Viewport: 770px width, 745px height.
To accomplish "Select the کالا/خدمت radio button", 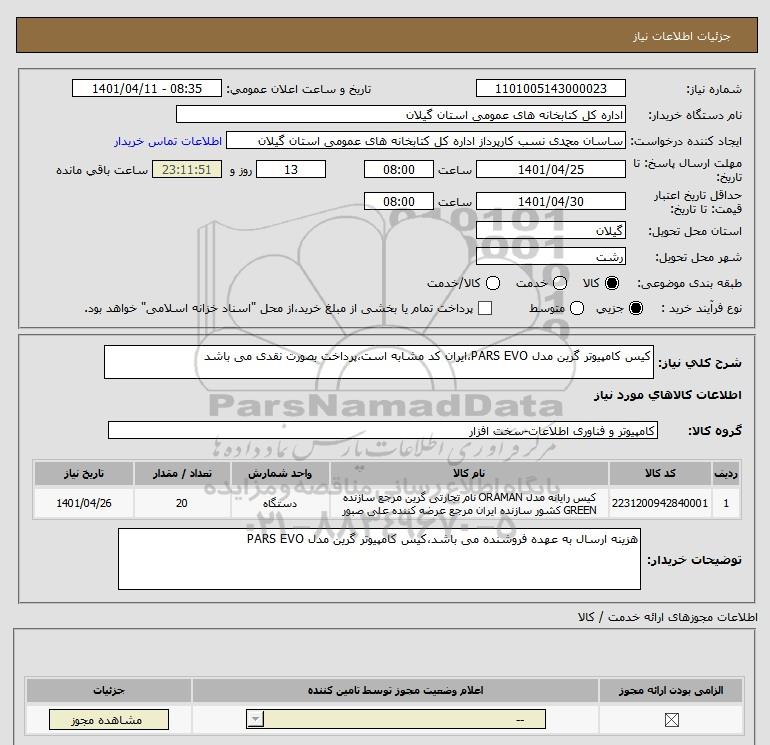I will [493, 283].
